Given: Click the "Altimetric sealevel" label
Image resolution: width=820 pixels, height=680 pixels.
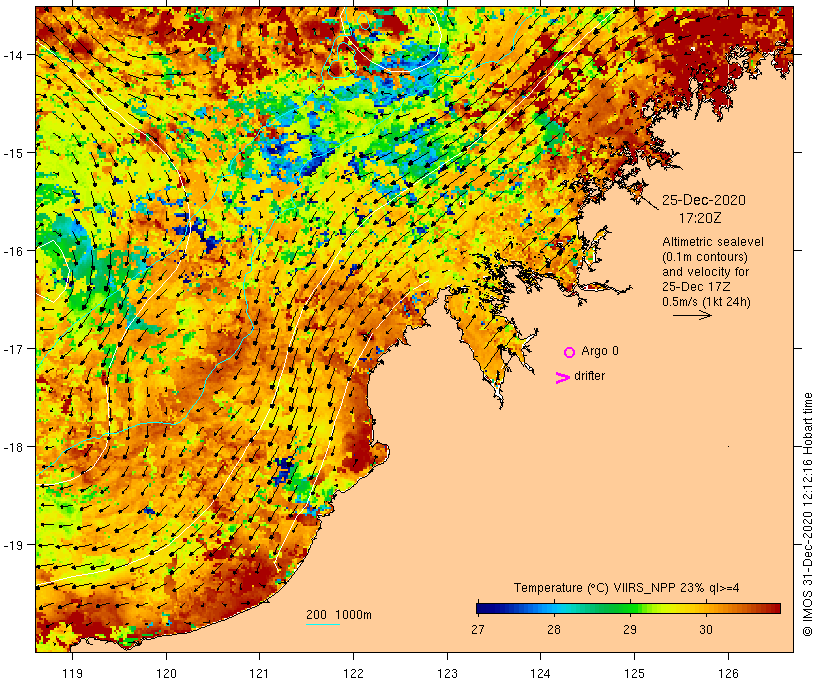Looking at the screenshot, I should (713, 242).
